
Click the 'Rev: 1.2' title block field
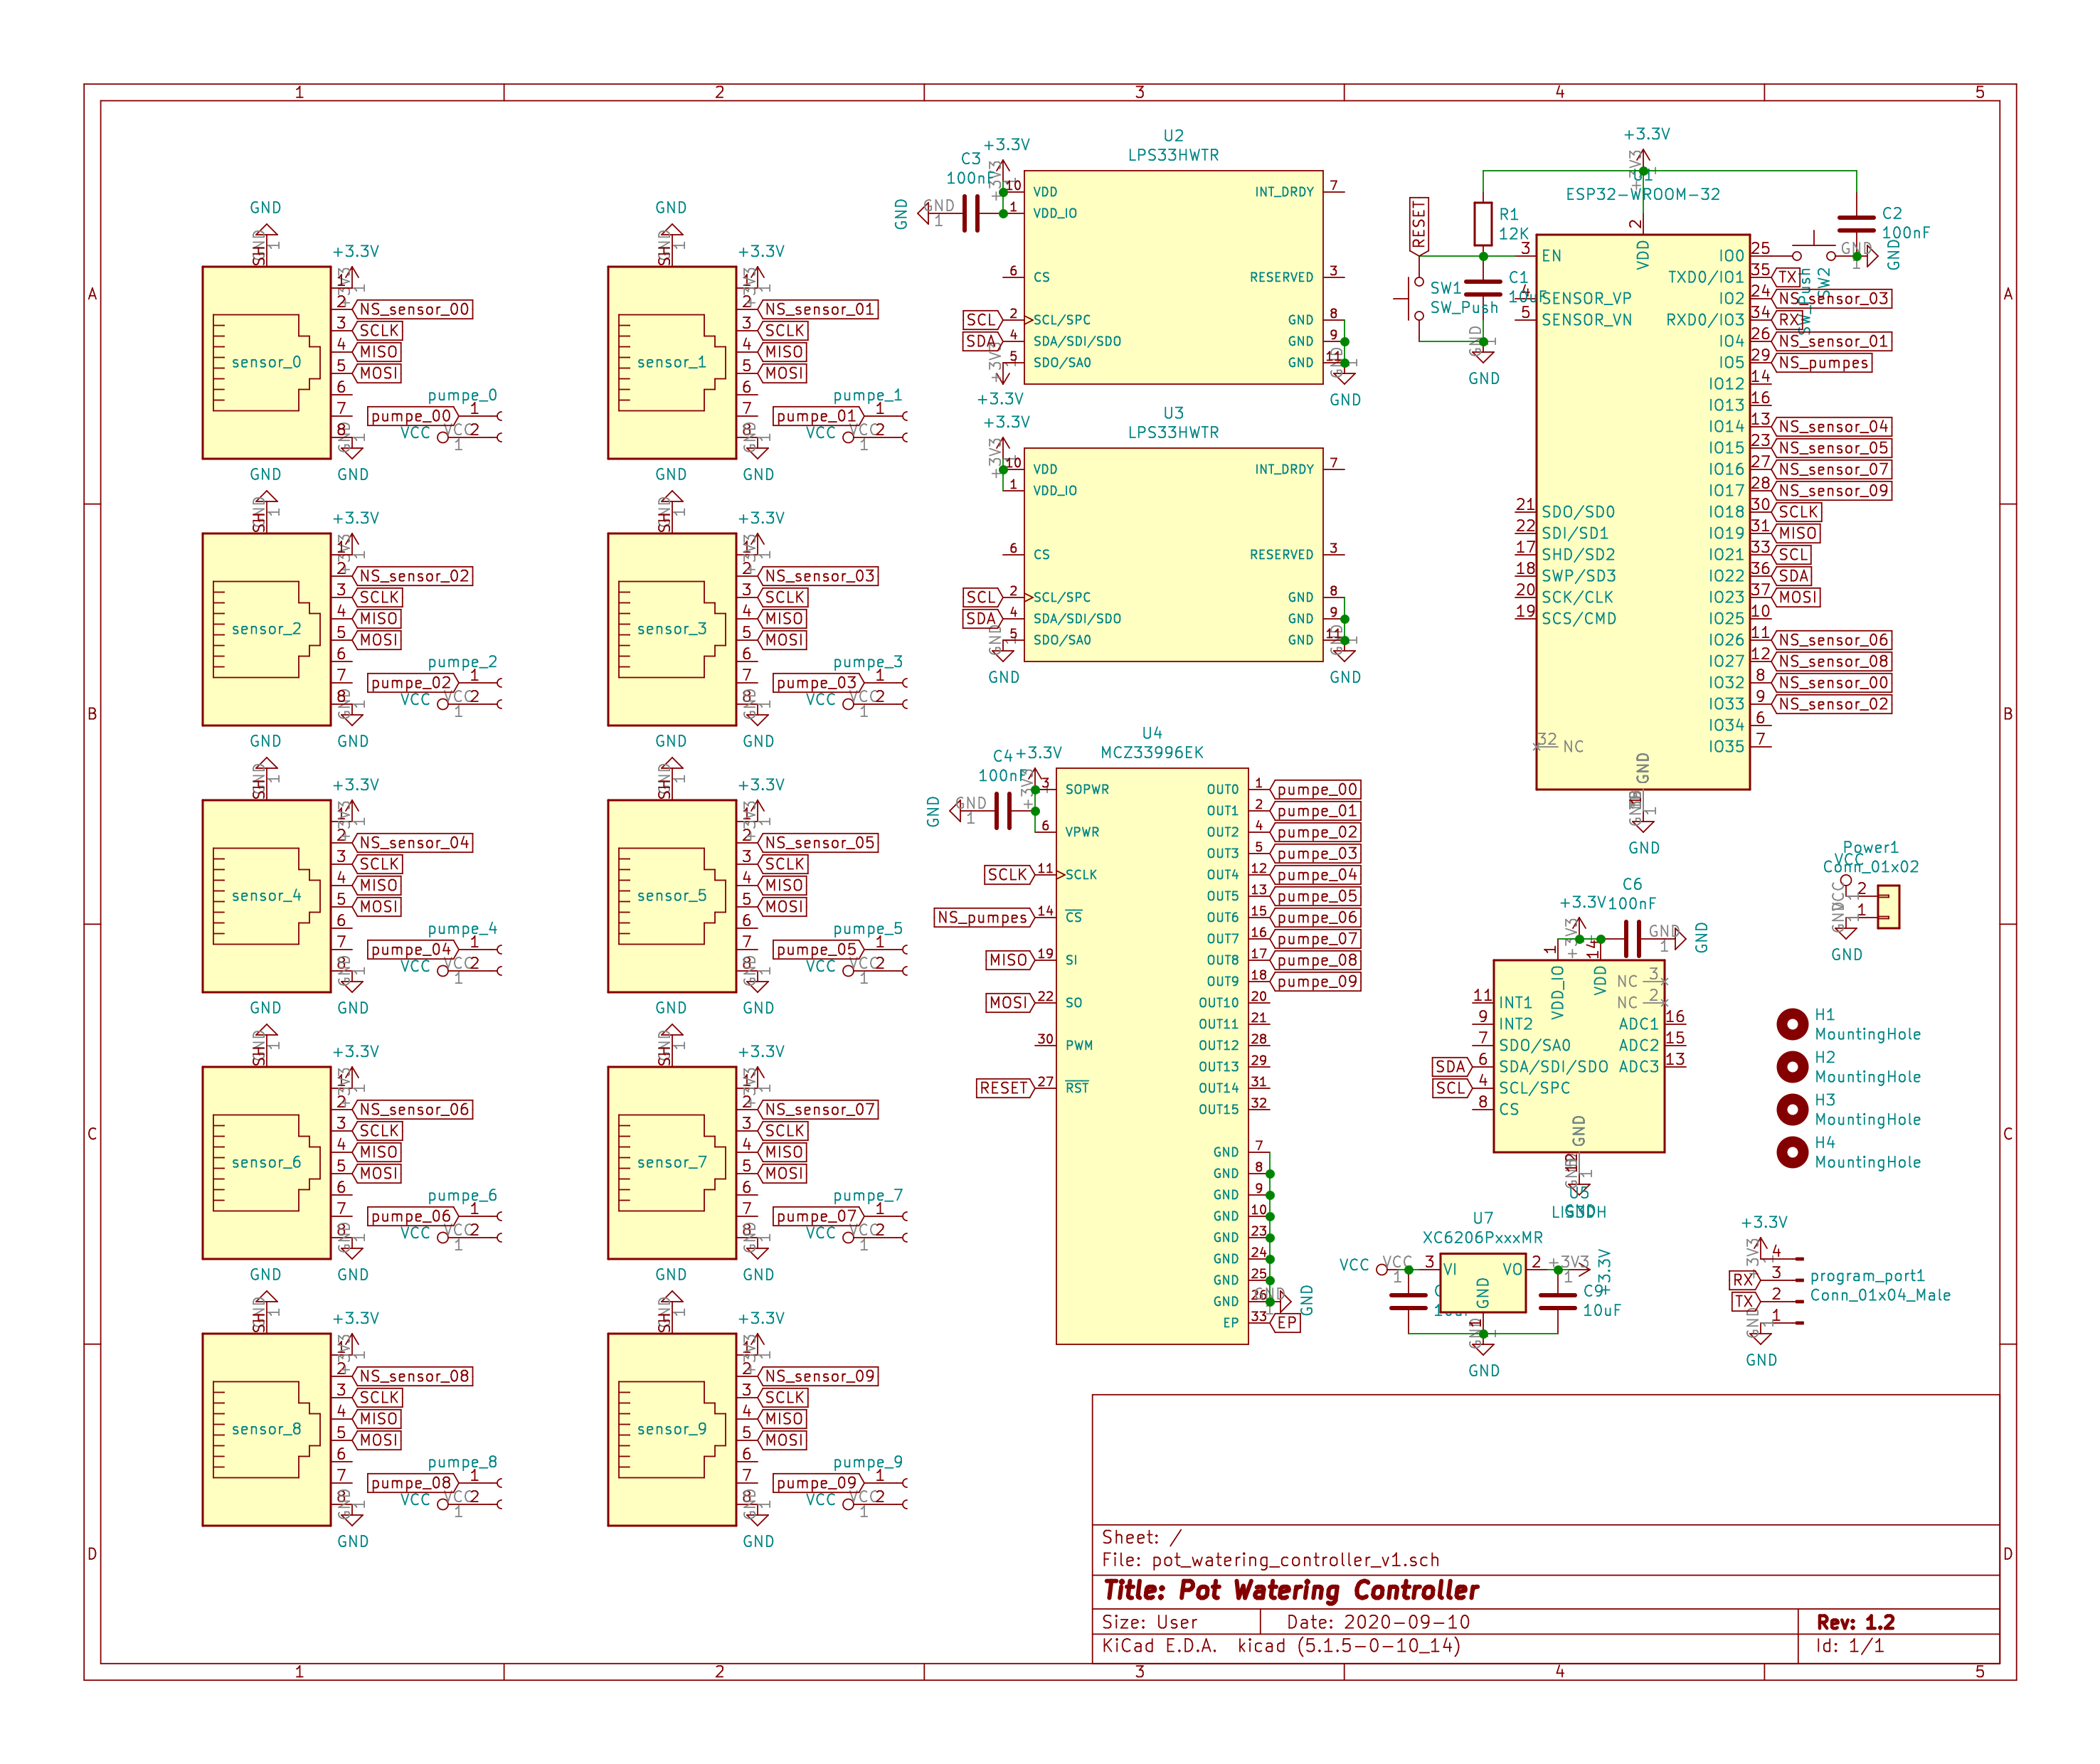(1856, 1622)
